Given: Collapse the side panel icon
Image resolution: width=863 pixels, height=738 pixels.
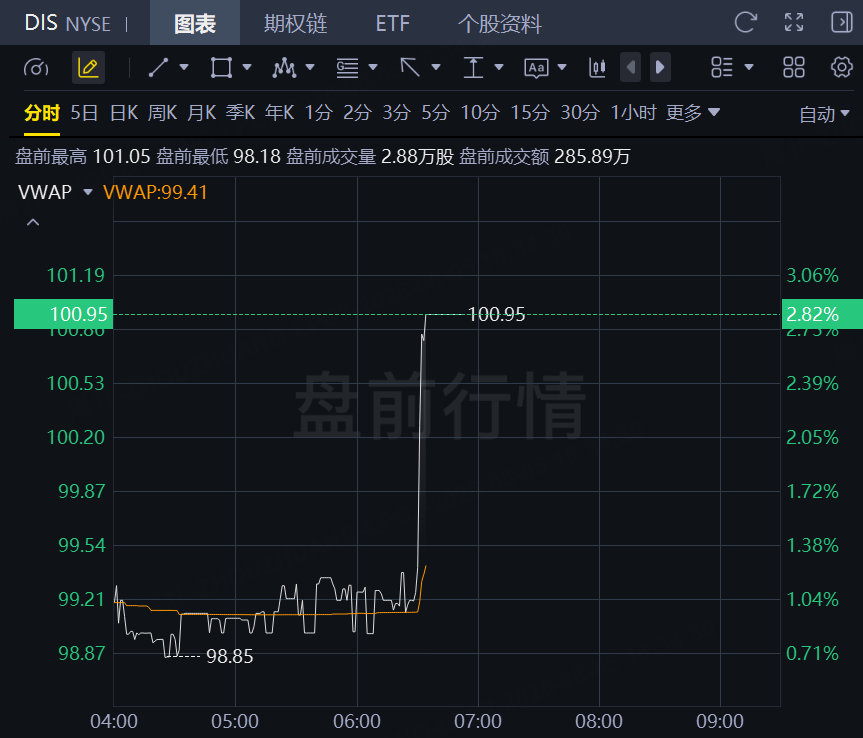Looking at the screenshot, I should [842, 23].
